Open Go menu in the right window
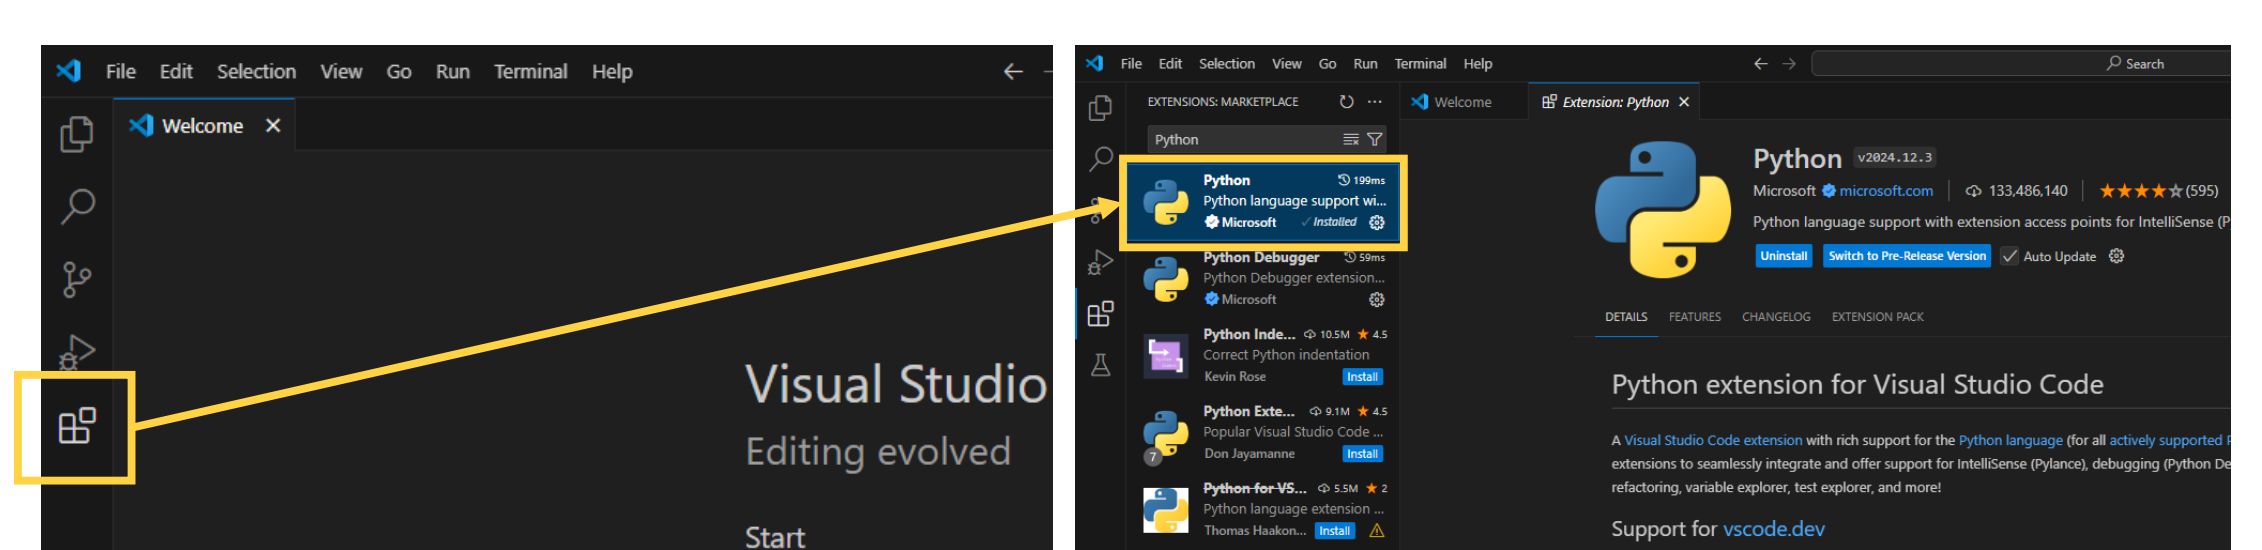 point(1327,63)
